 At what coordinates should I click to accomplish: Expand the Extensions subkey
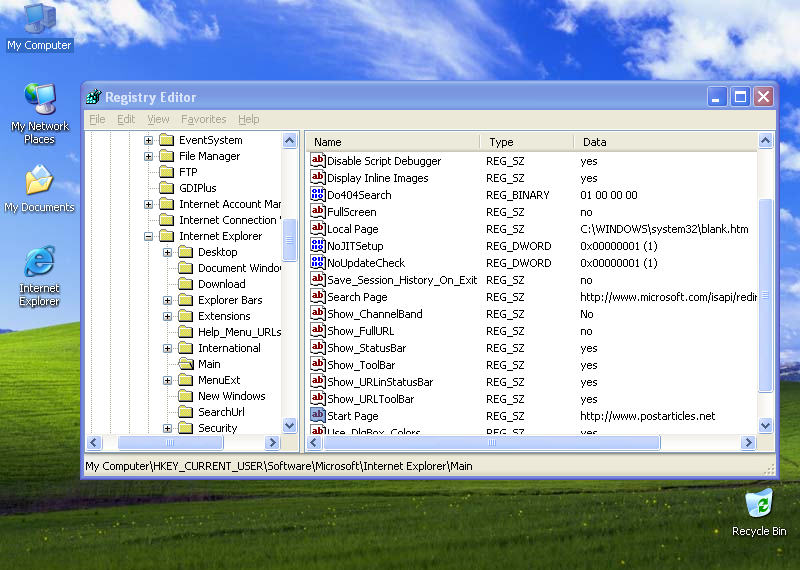tap(167, 316)
